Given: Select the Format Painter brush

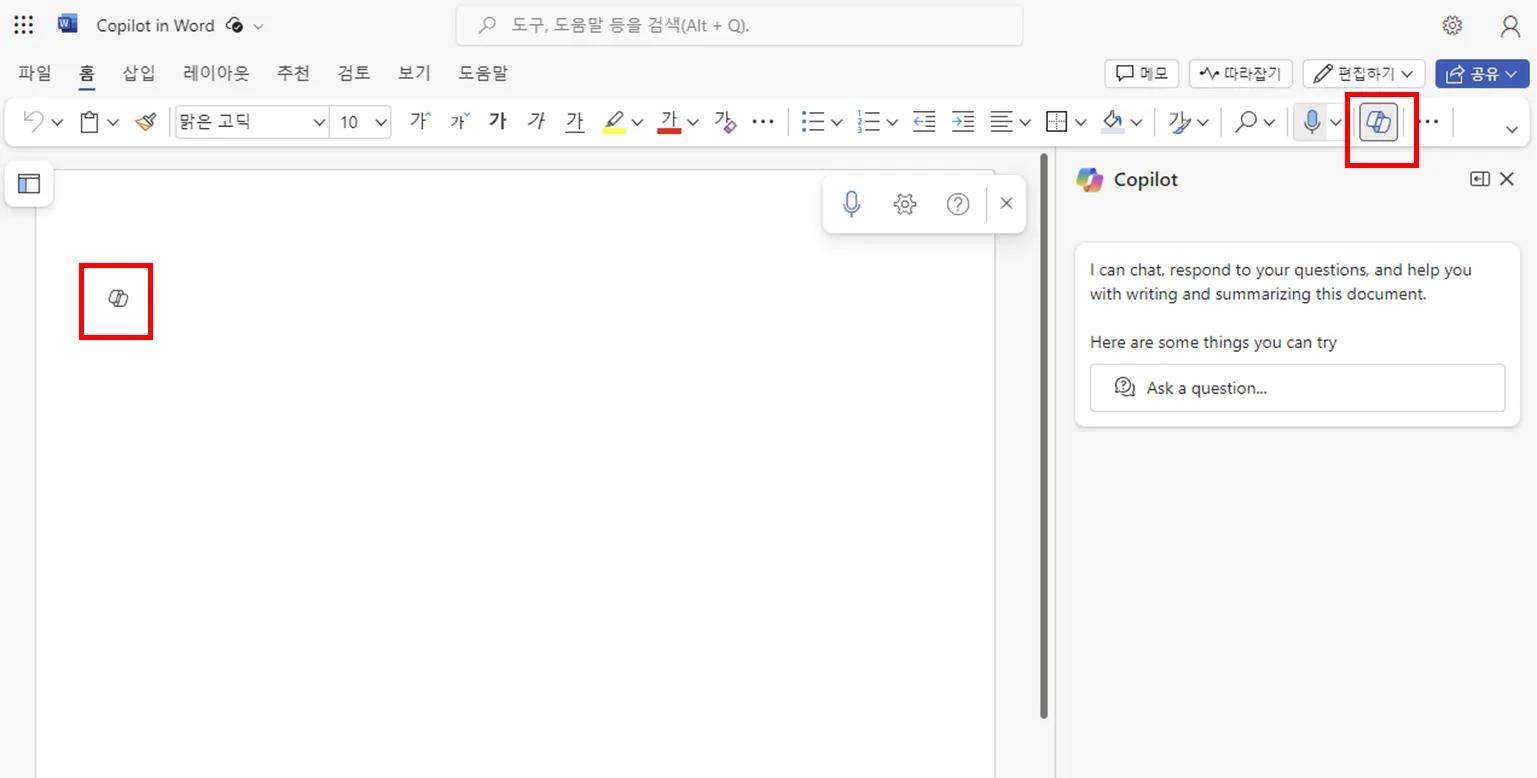Looking at the screenshot, I should click(x=146, y=122).
